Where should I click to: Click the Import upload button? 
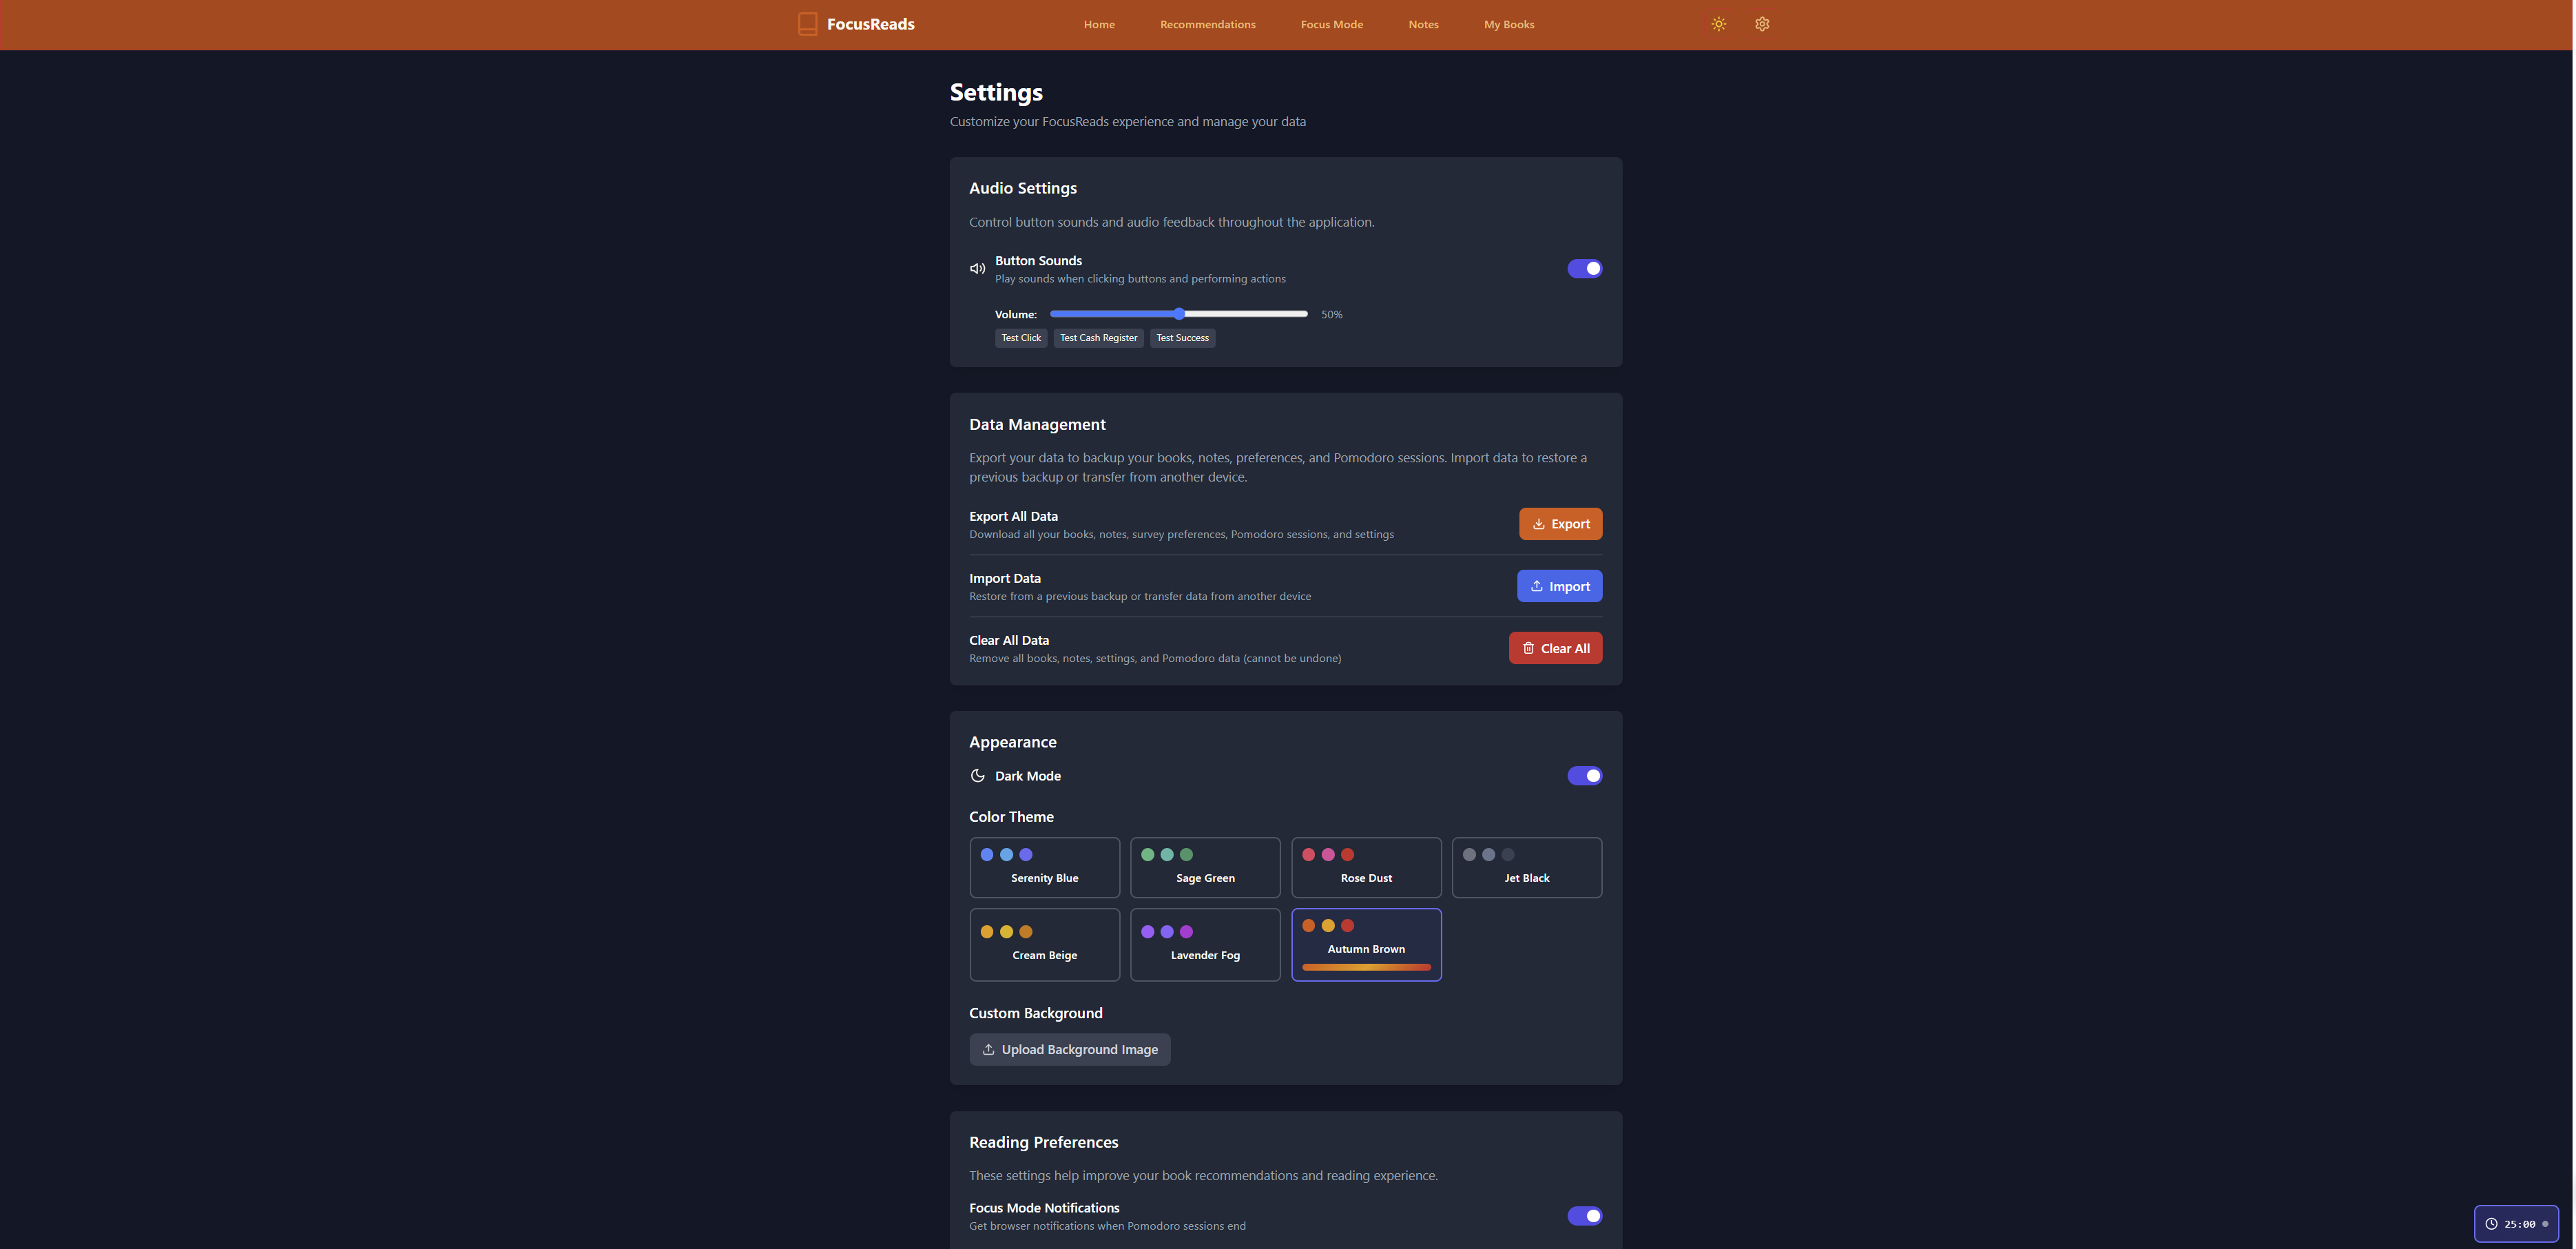1559,586
